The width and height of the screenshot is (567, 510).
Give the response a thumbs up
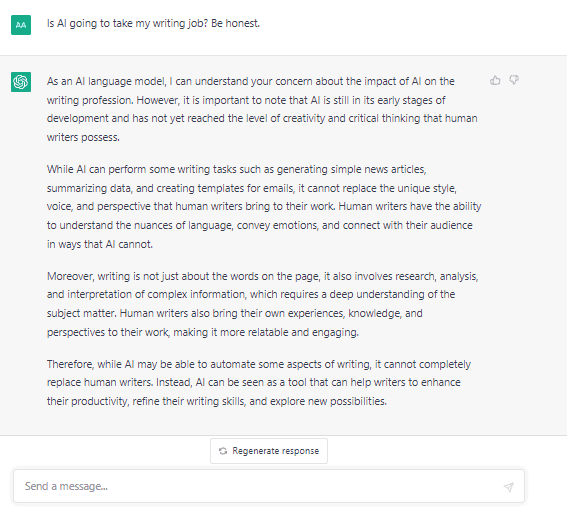tap(495, 80)
